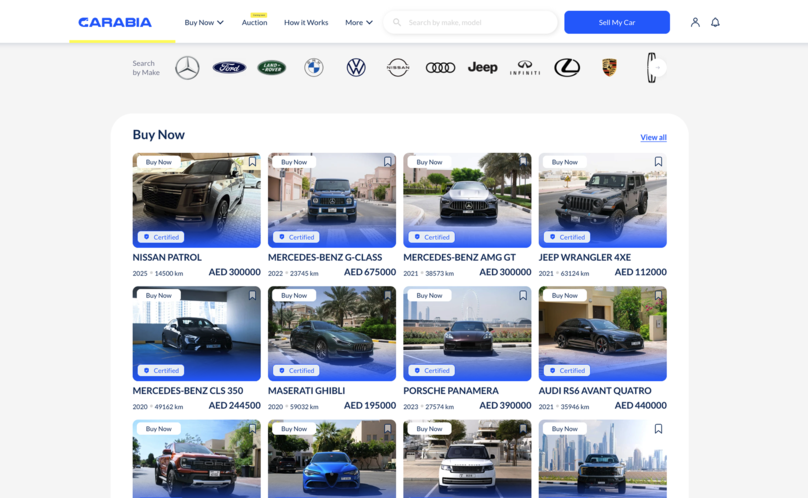Click the Mercedes-Benz logo in make search
Viewport: 808px width, 498px height.
click(x=187, y=67)
